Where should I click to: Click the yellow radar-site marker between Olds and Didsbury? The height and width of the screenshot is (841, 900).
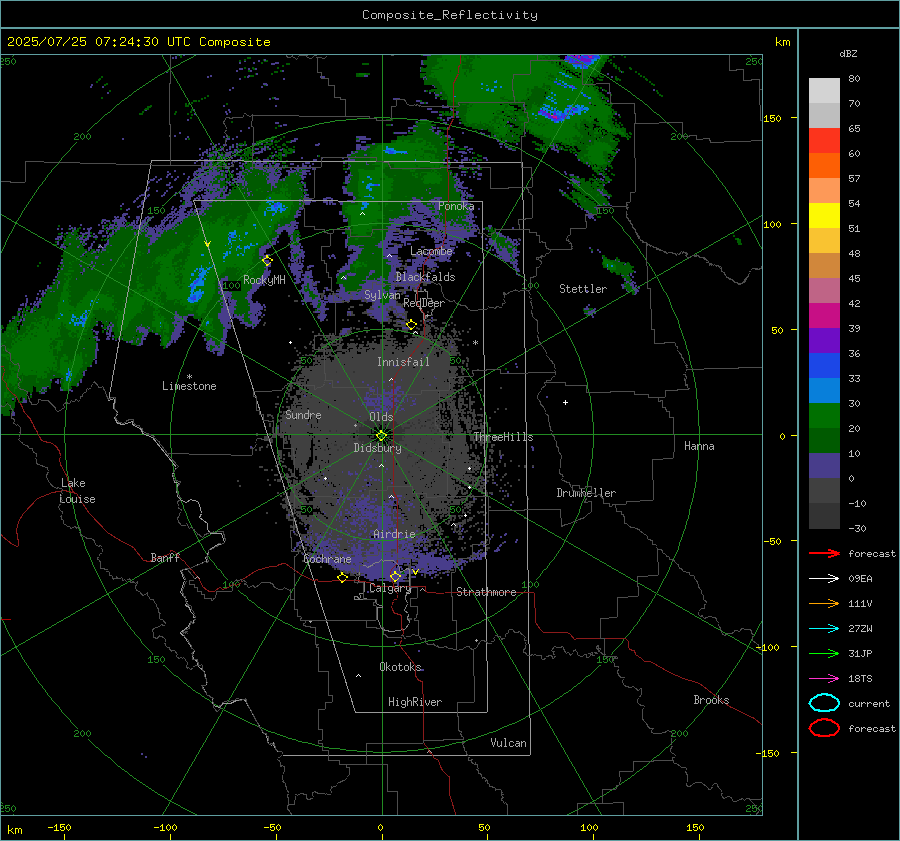(381, 436)
